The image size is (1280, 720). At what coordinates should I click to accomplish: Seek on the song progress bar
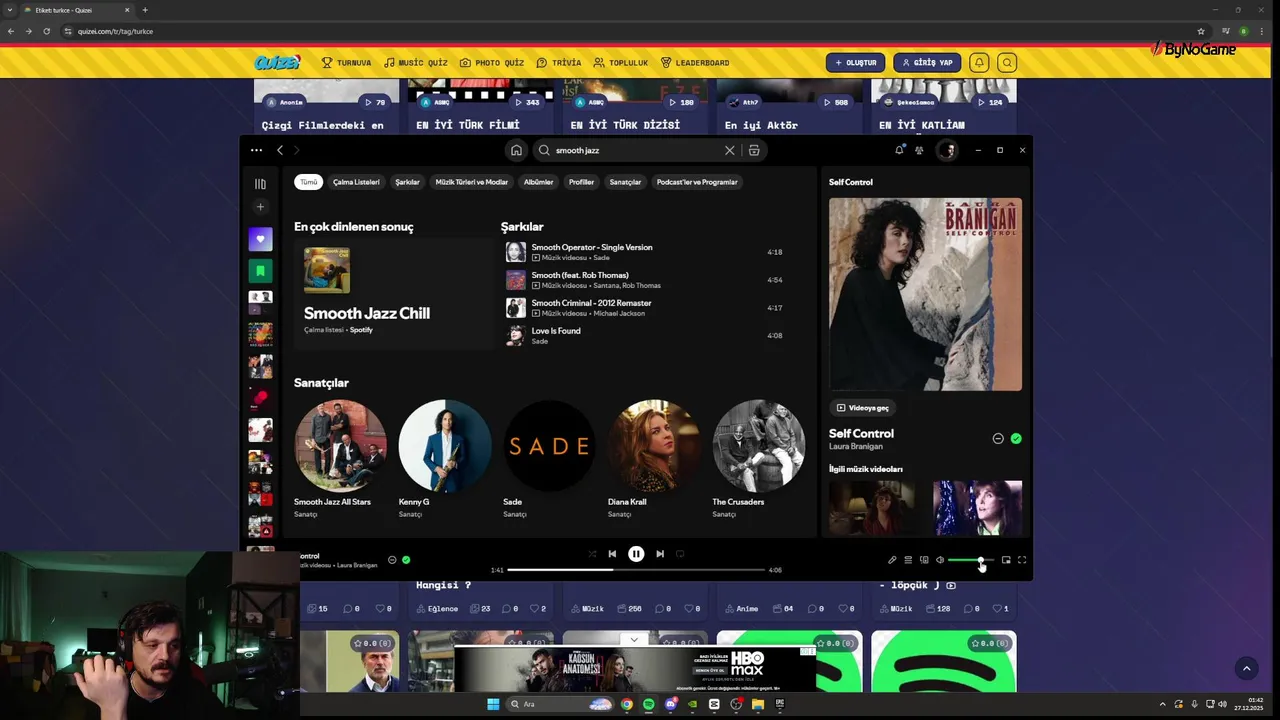[x=636, y=570]
